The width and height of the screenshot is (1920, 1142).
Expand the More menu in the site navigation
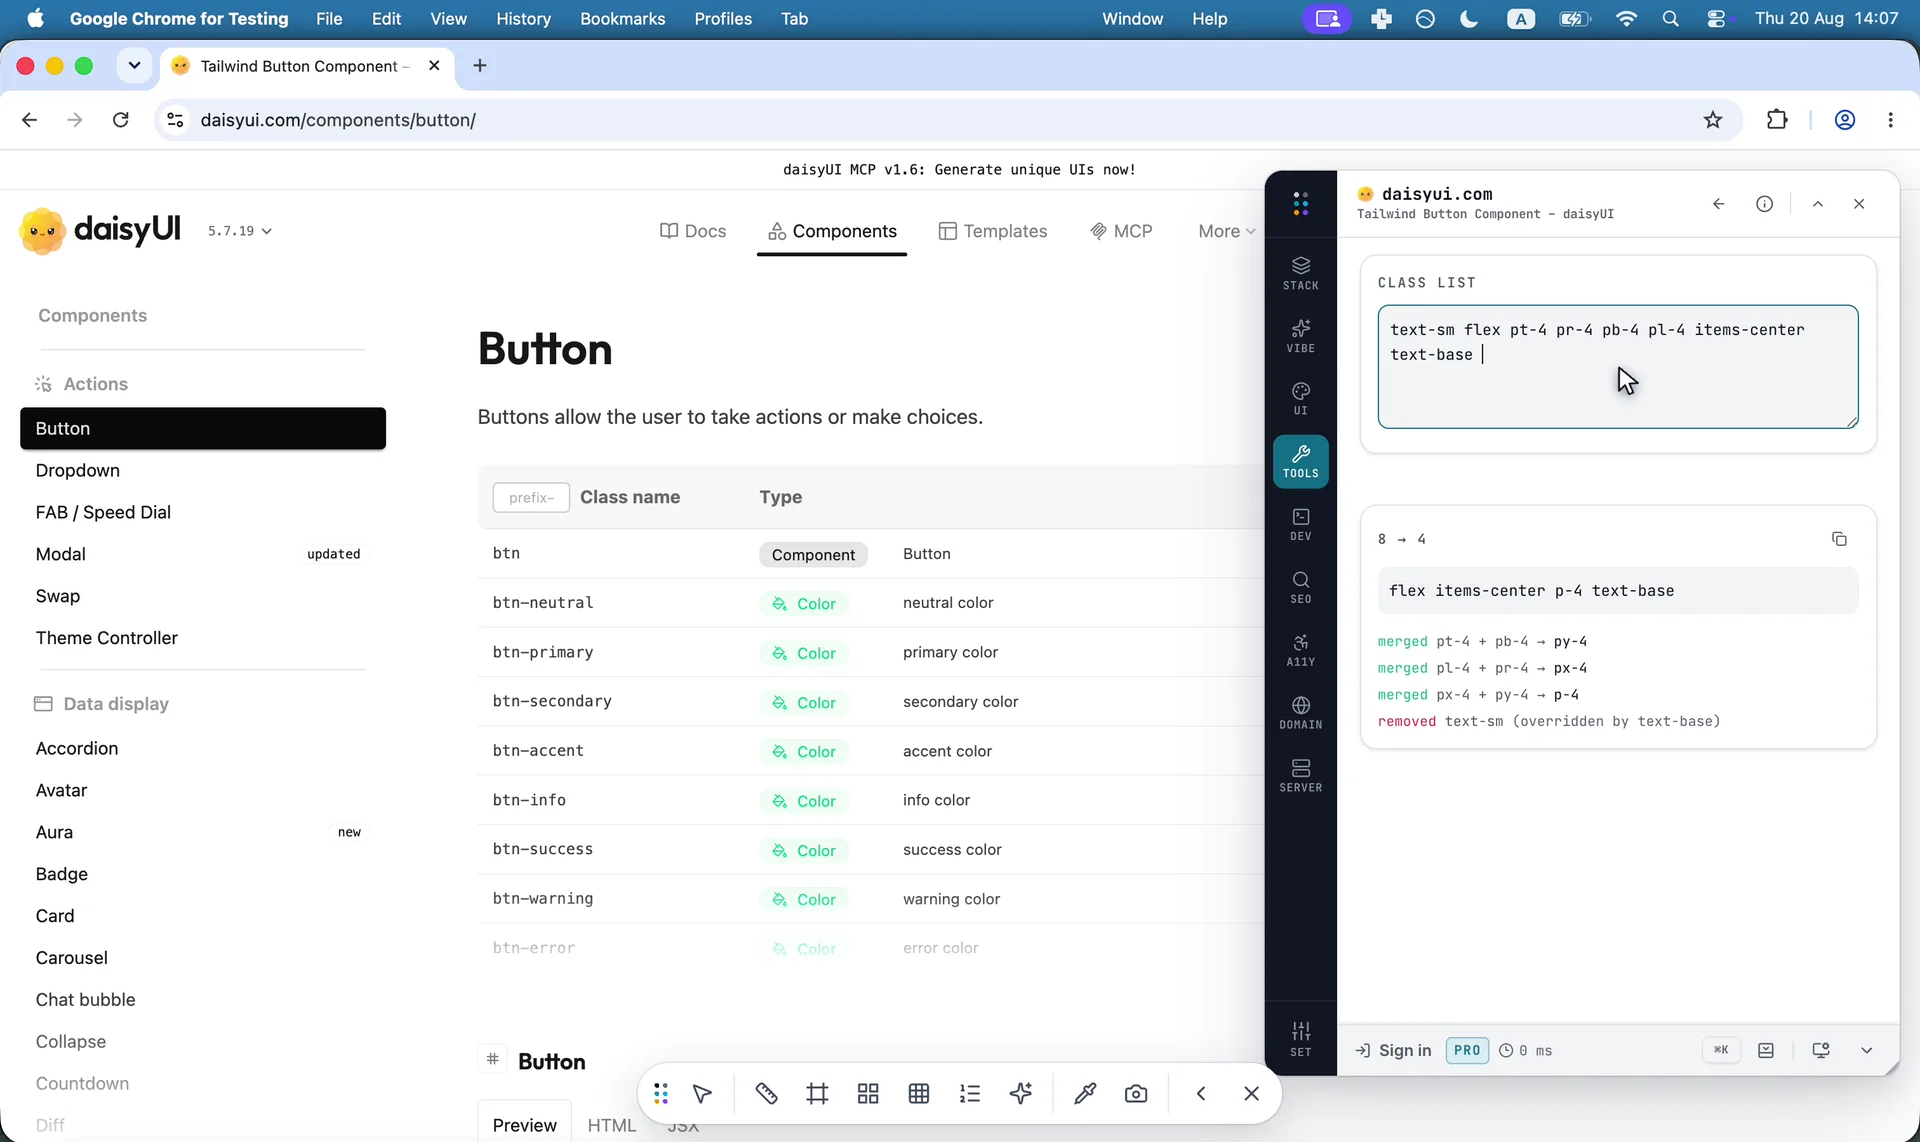(x=1226, y=231)
